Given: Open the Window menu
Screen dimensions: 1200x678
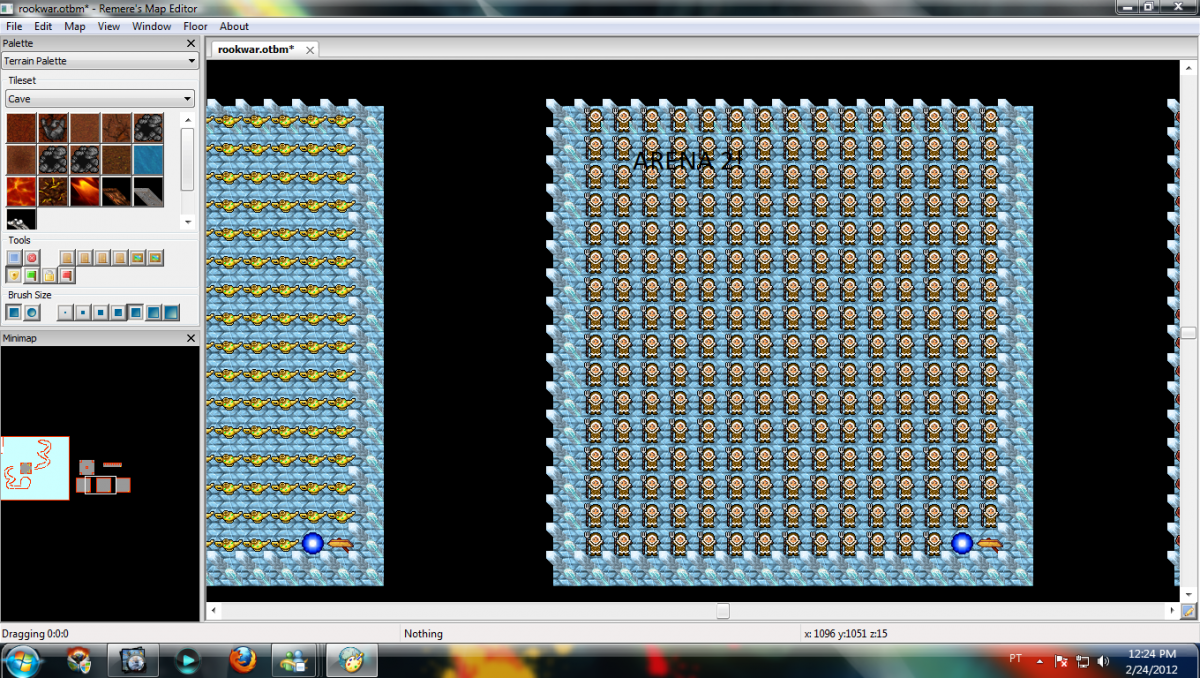Looking at the screenshot, I should point(152,26).
